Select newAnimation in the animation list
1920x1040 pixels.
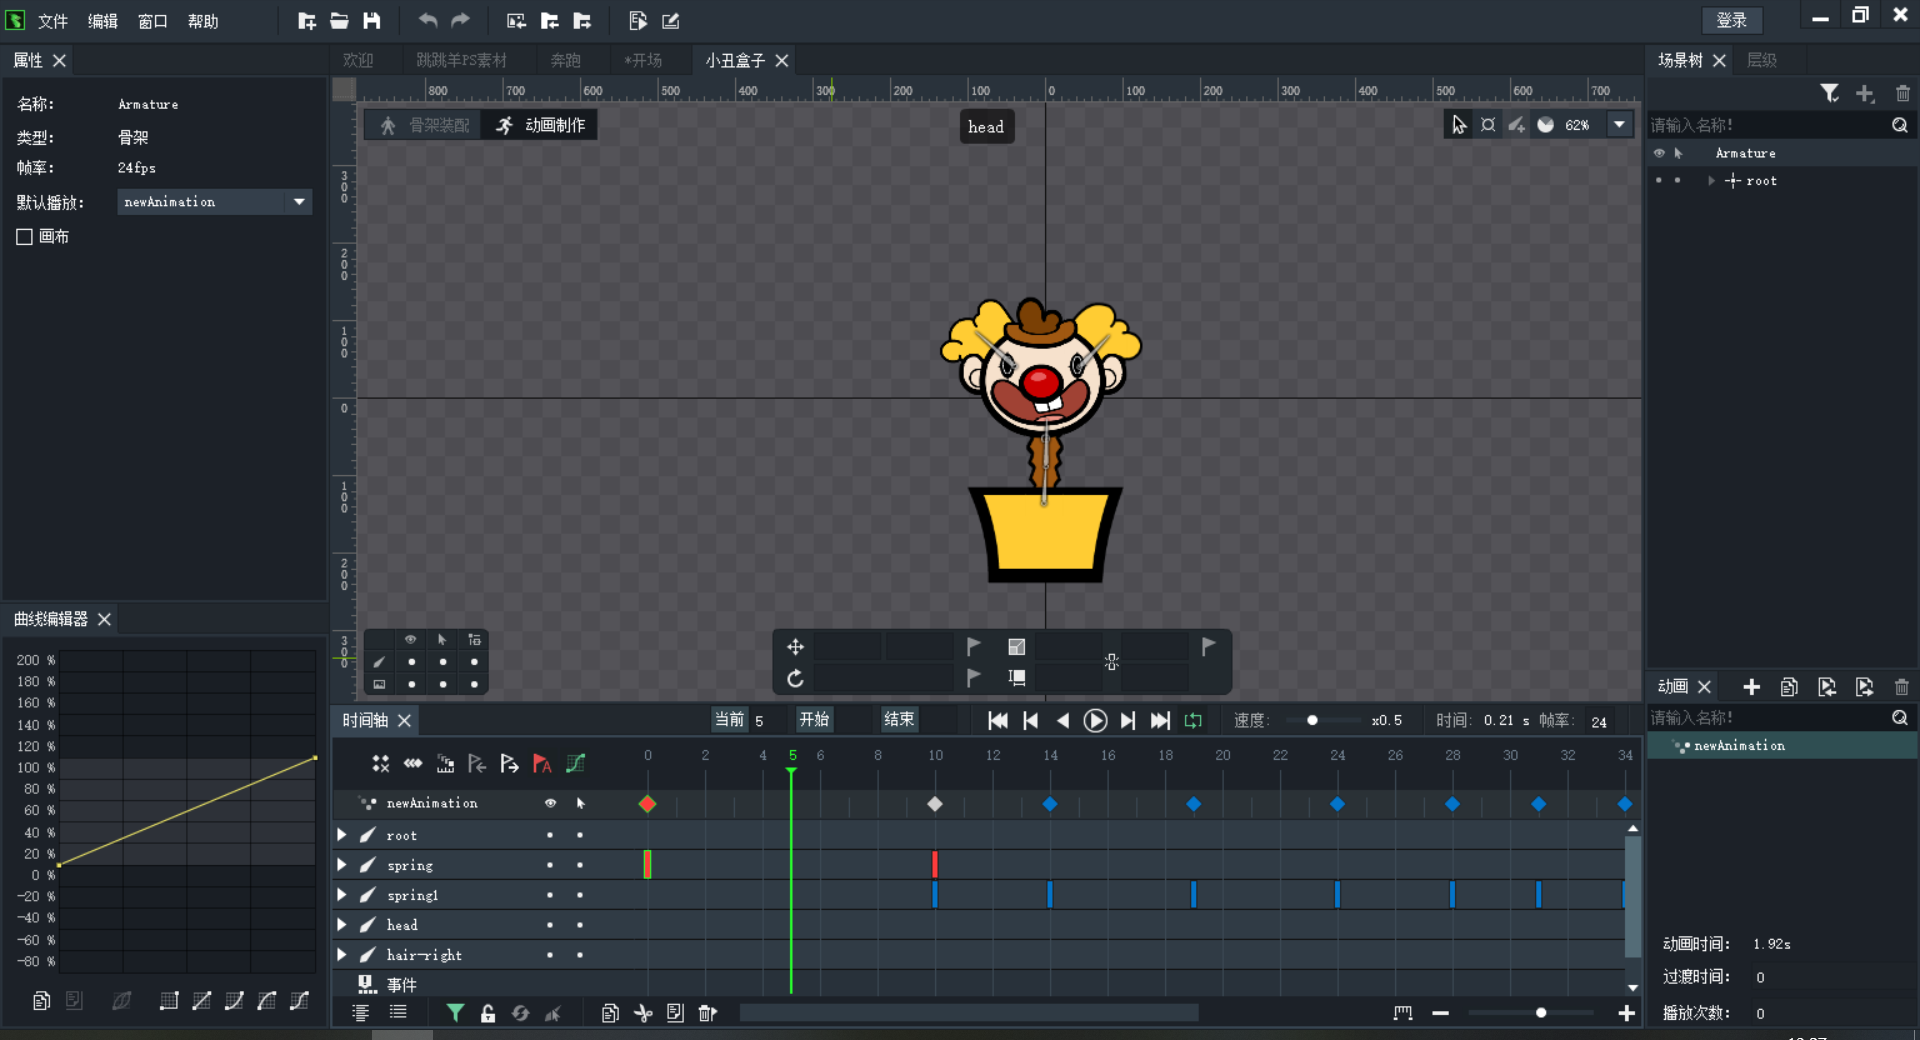pyautogui.click(x=1783, y=746)
